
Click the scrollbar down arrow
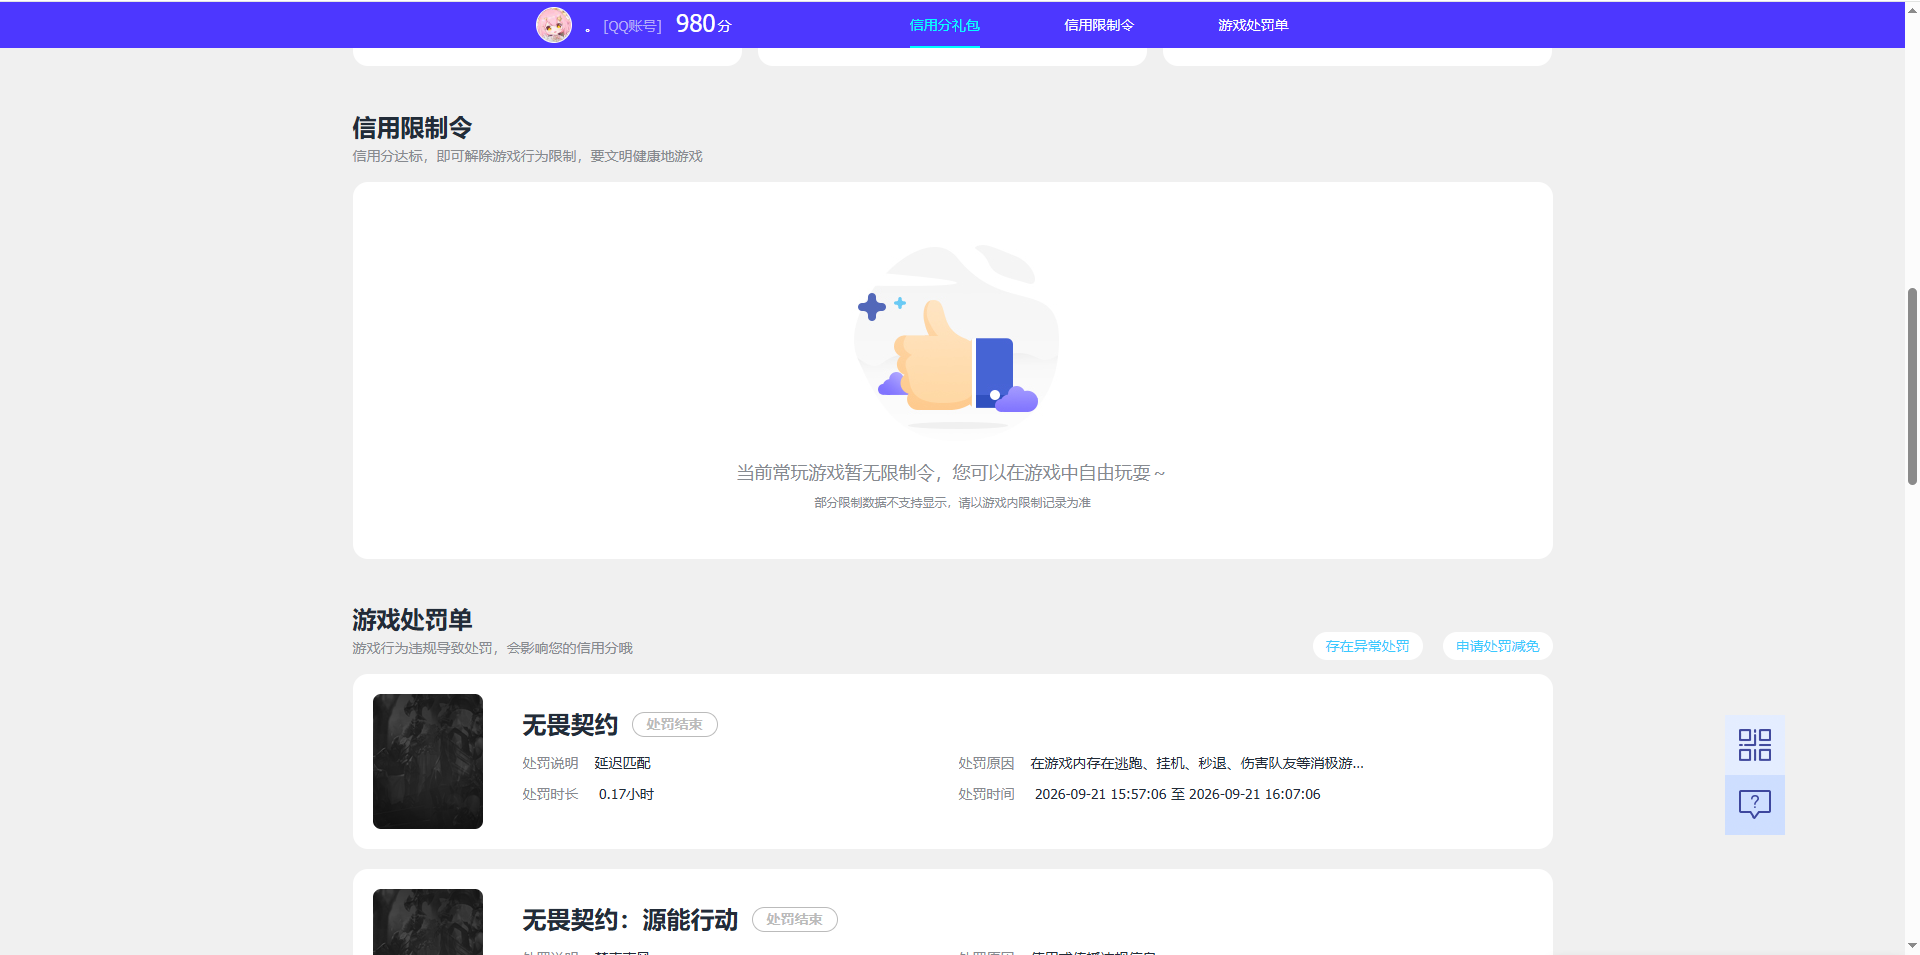pyautogui.click(x=1912, y=946)
